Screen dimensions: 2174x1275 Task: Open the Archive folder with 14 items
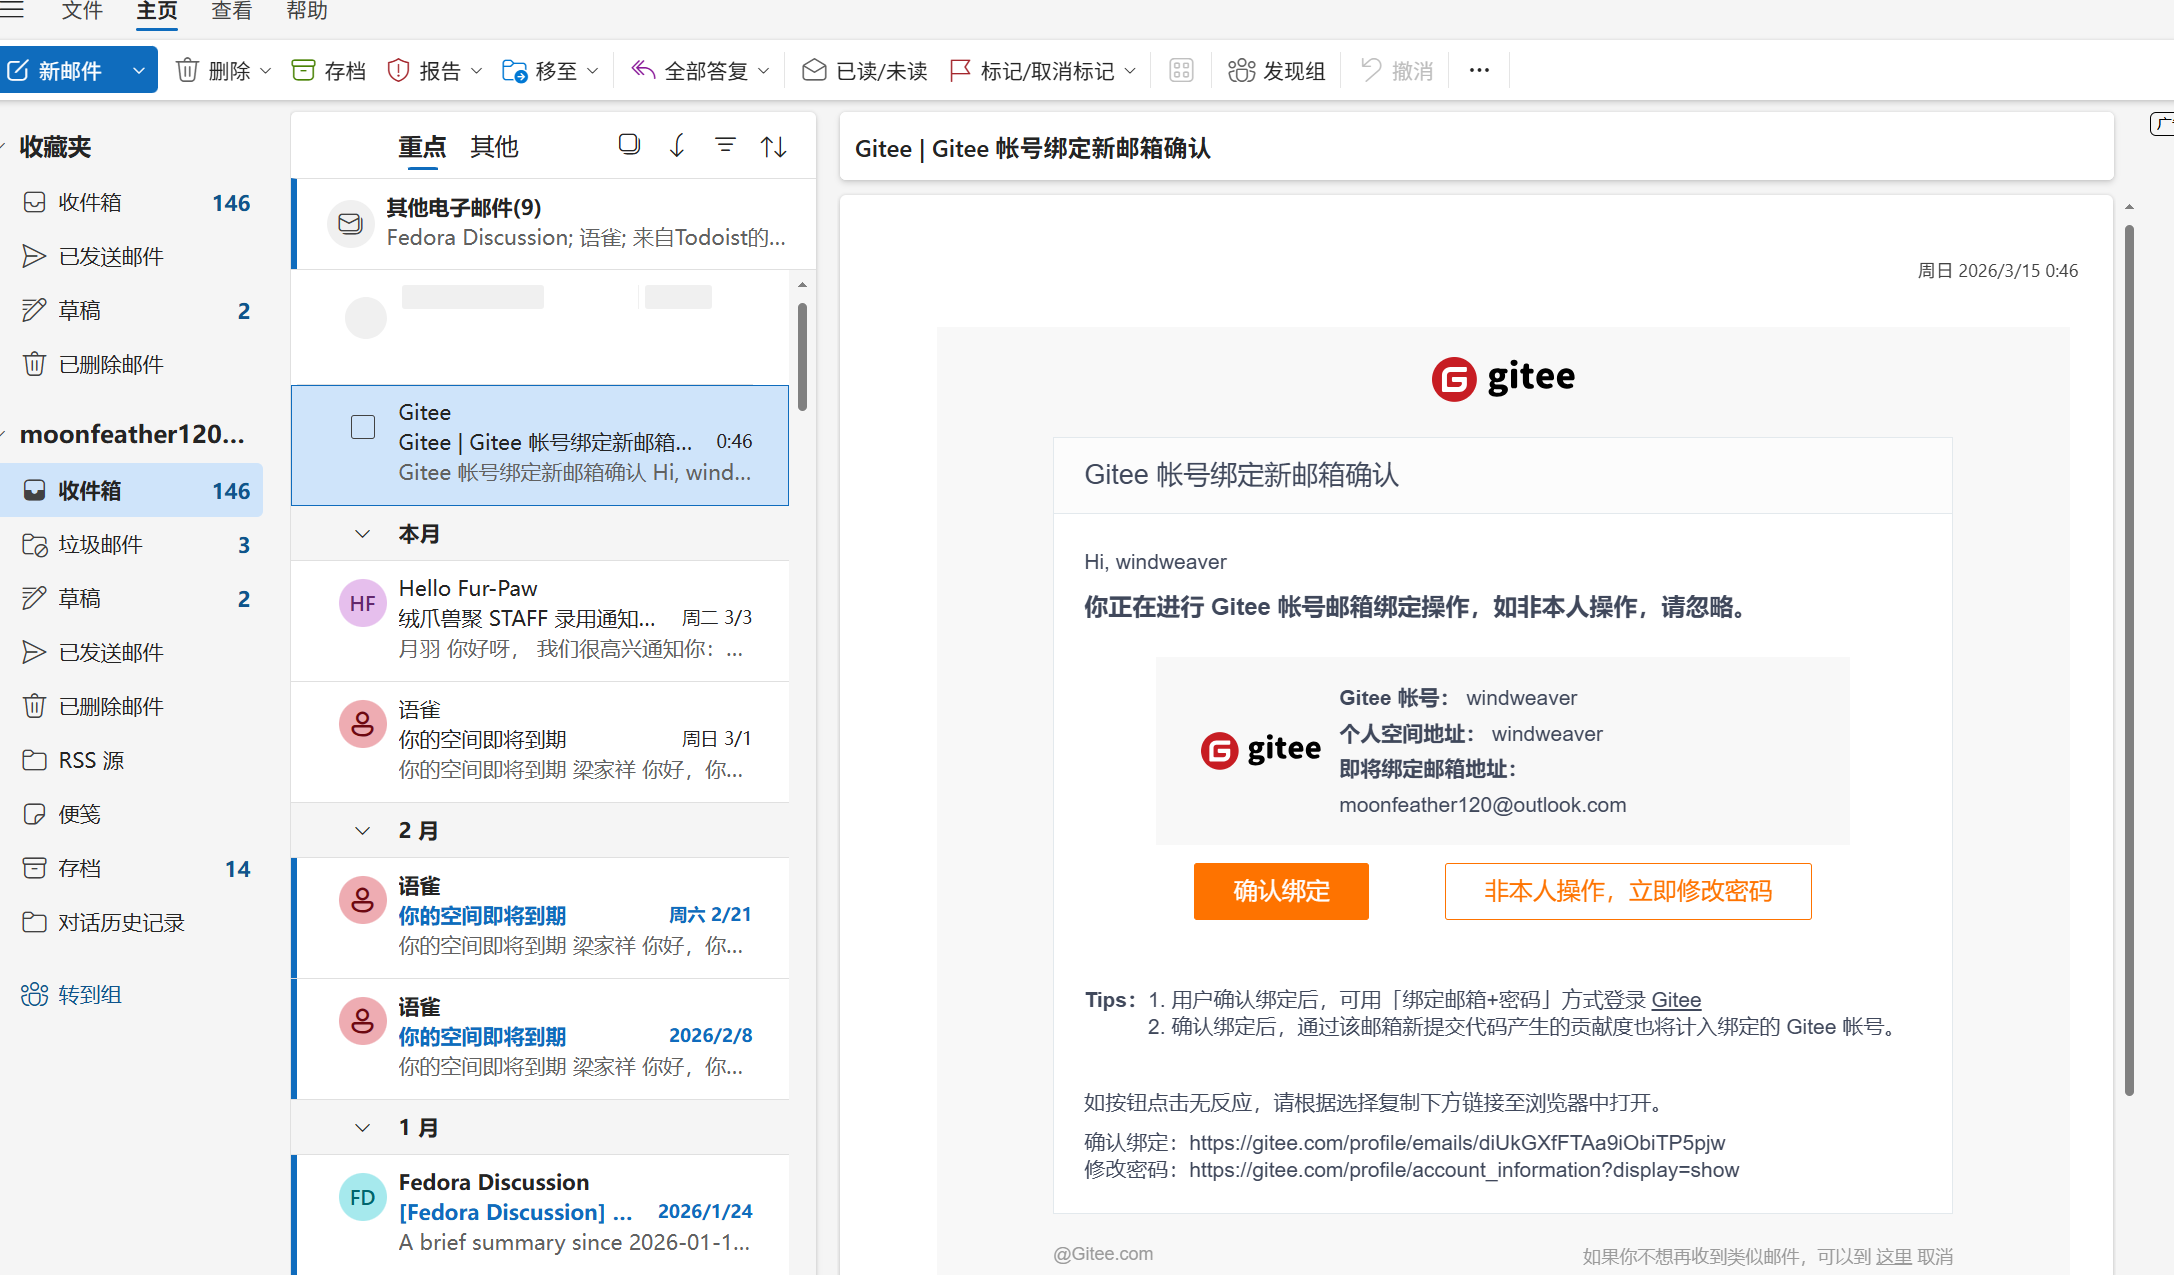pyautogui.click(x=131, y=869)
